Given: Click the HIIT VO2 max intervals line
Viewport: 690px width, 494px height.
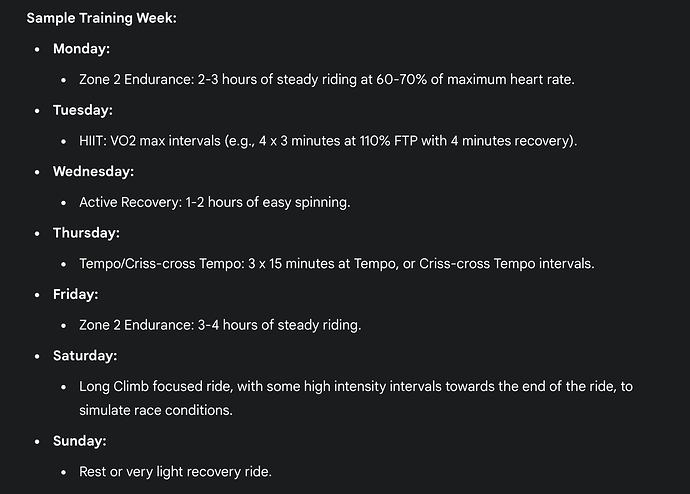Looking at the screenshot, I should point(328,141).
